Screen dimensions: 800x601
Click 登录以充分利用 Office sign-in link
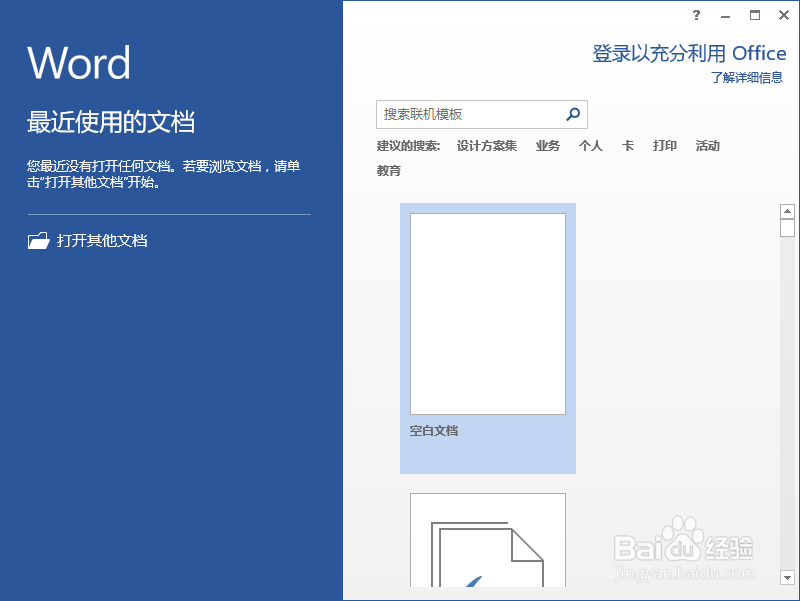[689, 53]
